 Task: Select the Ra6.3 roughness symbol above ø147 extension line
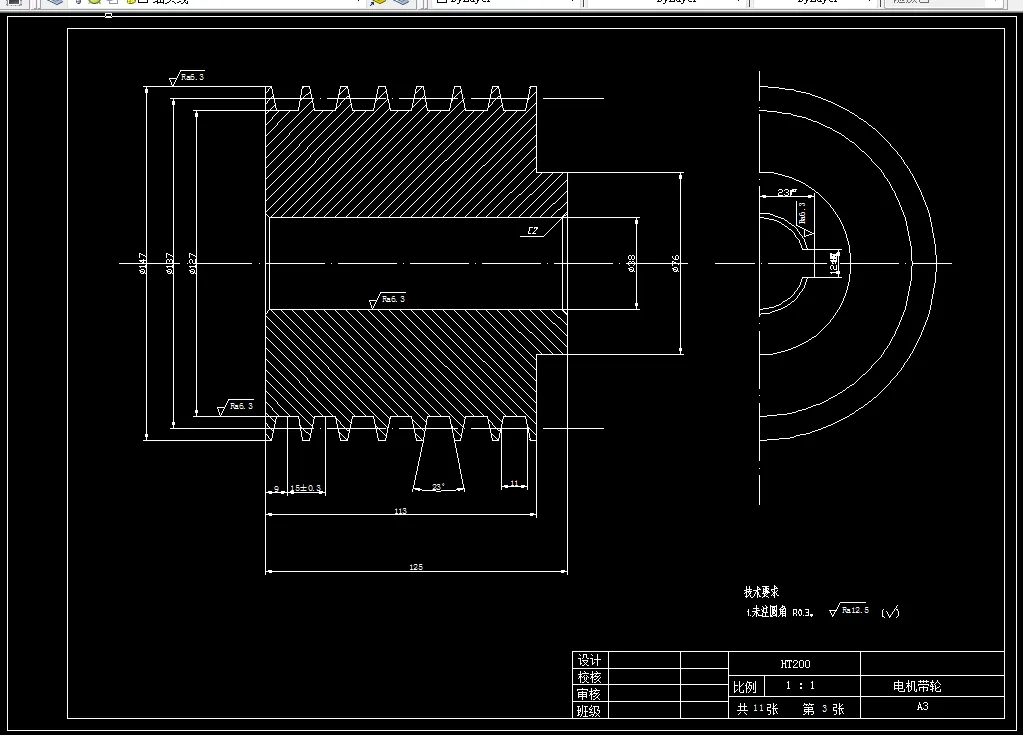(187, 78)
